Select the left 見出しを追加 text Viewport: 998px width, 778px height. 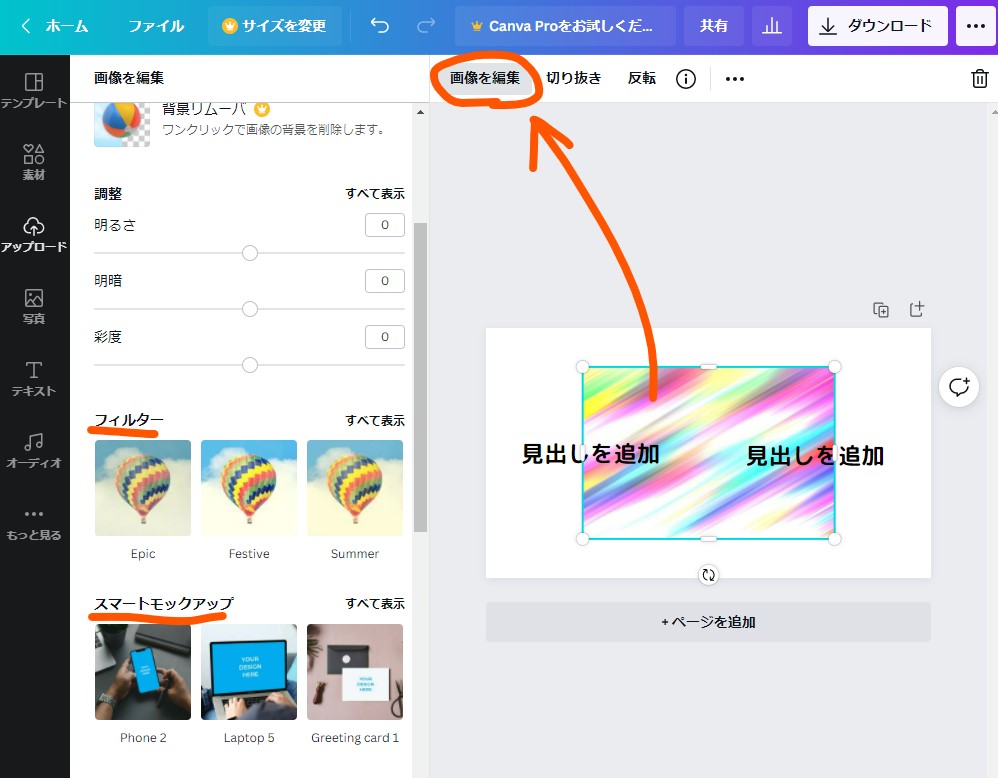tap(590, 454)
